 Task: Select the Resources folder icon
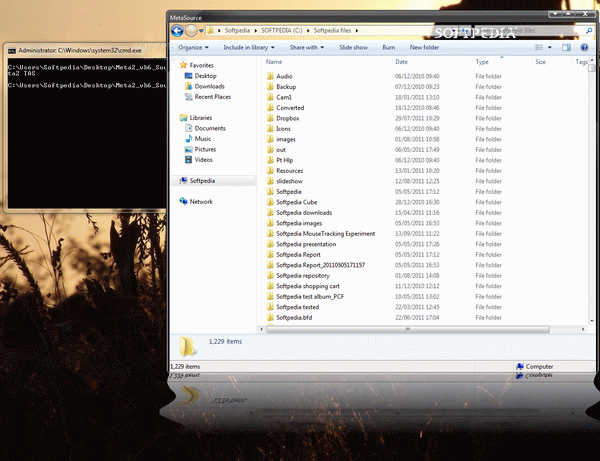tap(270, 171)
